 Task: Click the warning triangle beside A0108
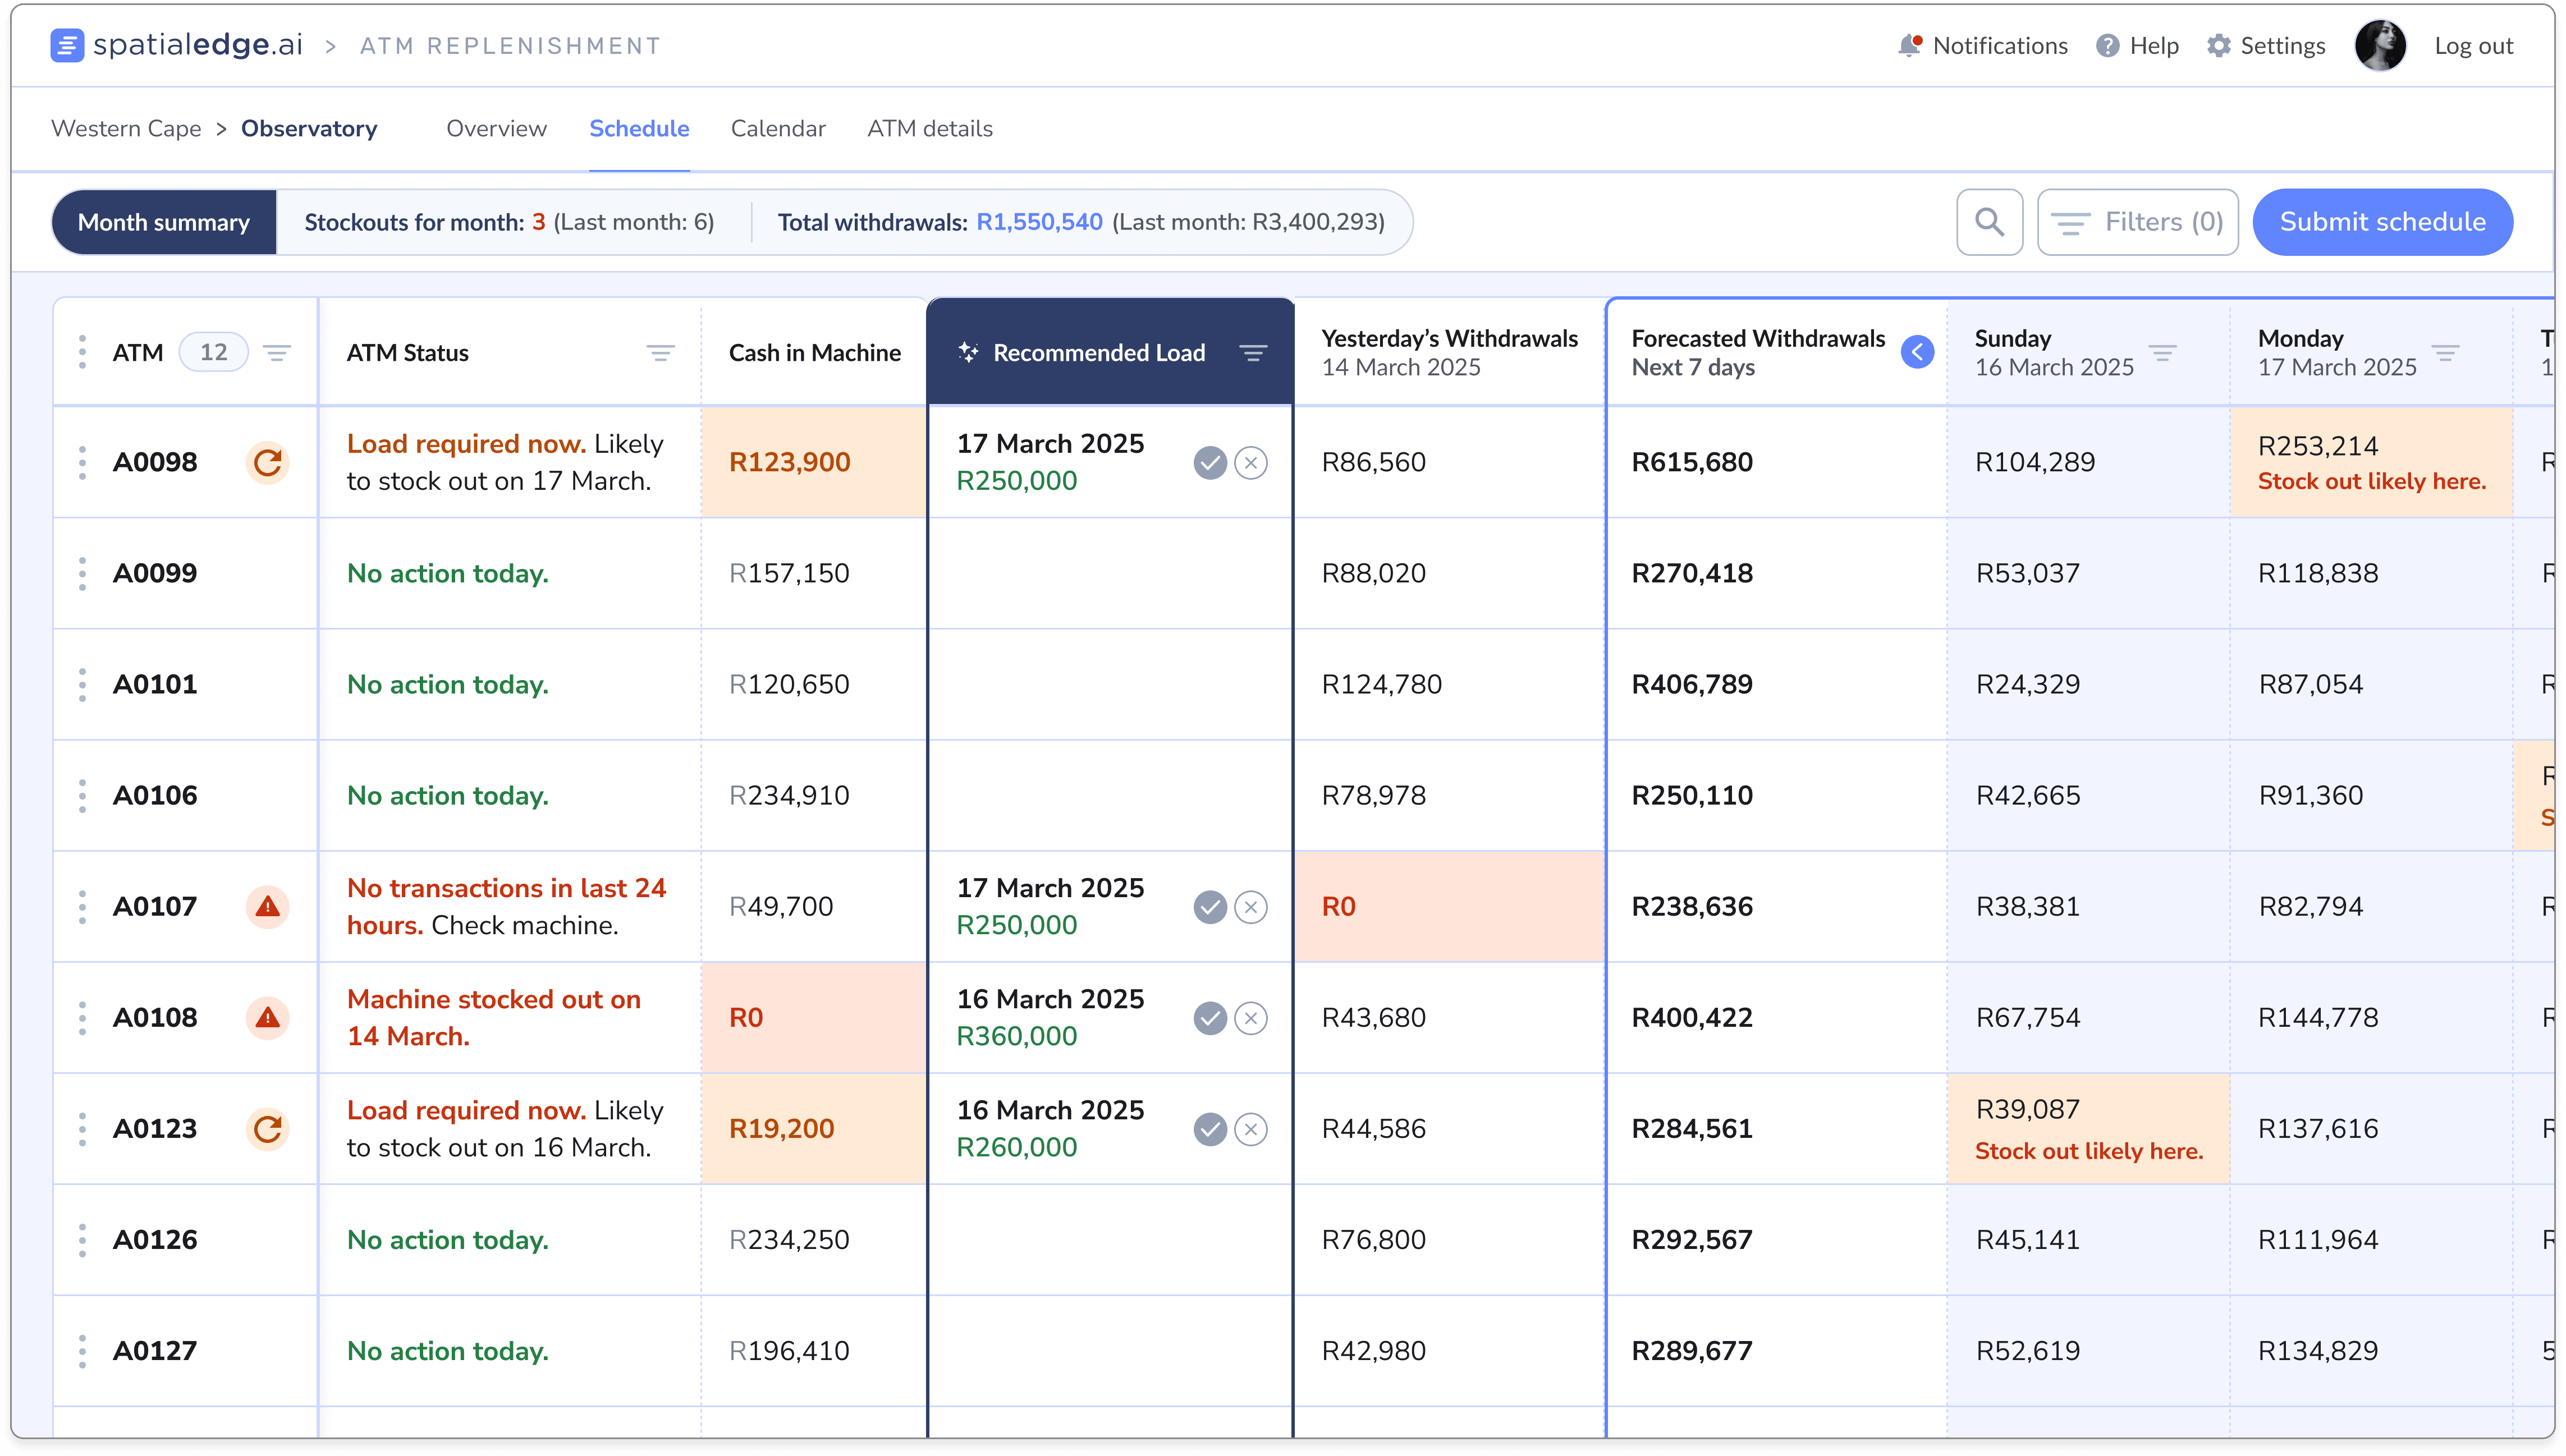tap(267, 1017)
